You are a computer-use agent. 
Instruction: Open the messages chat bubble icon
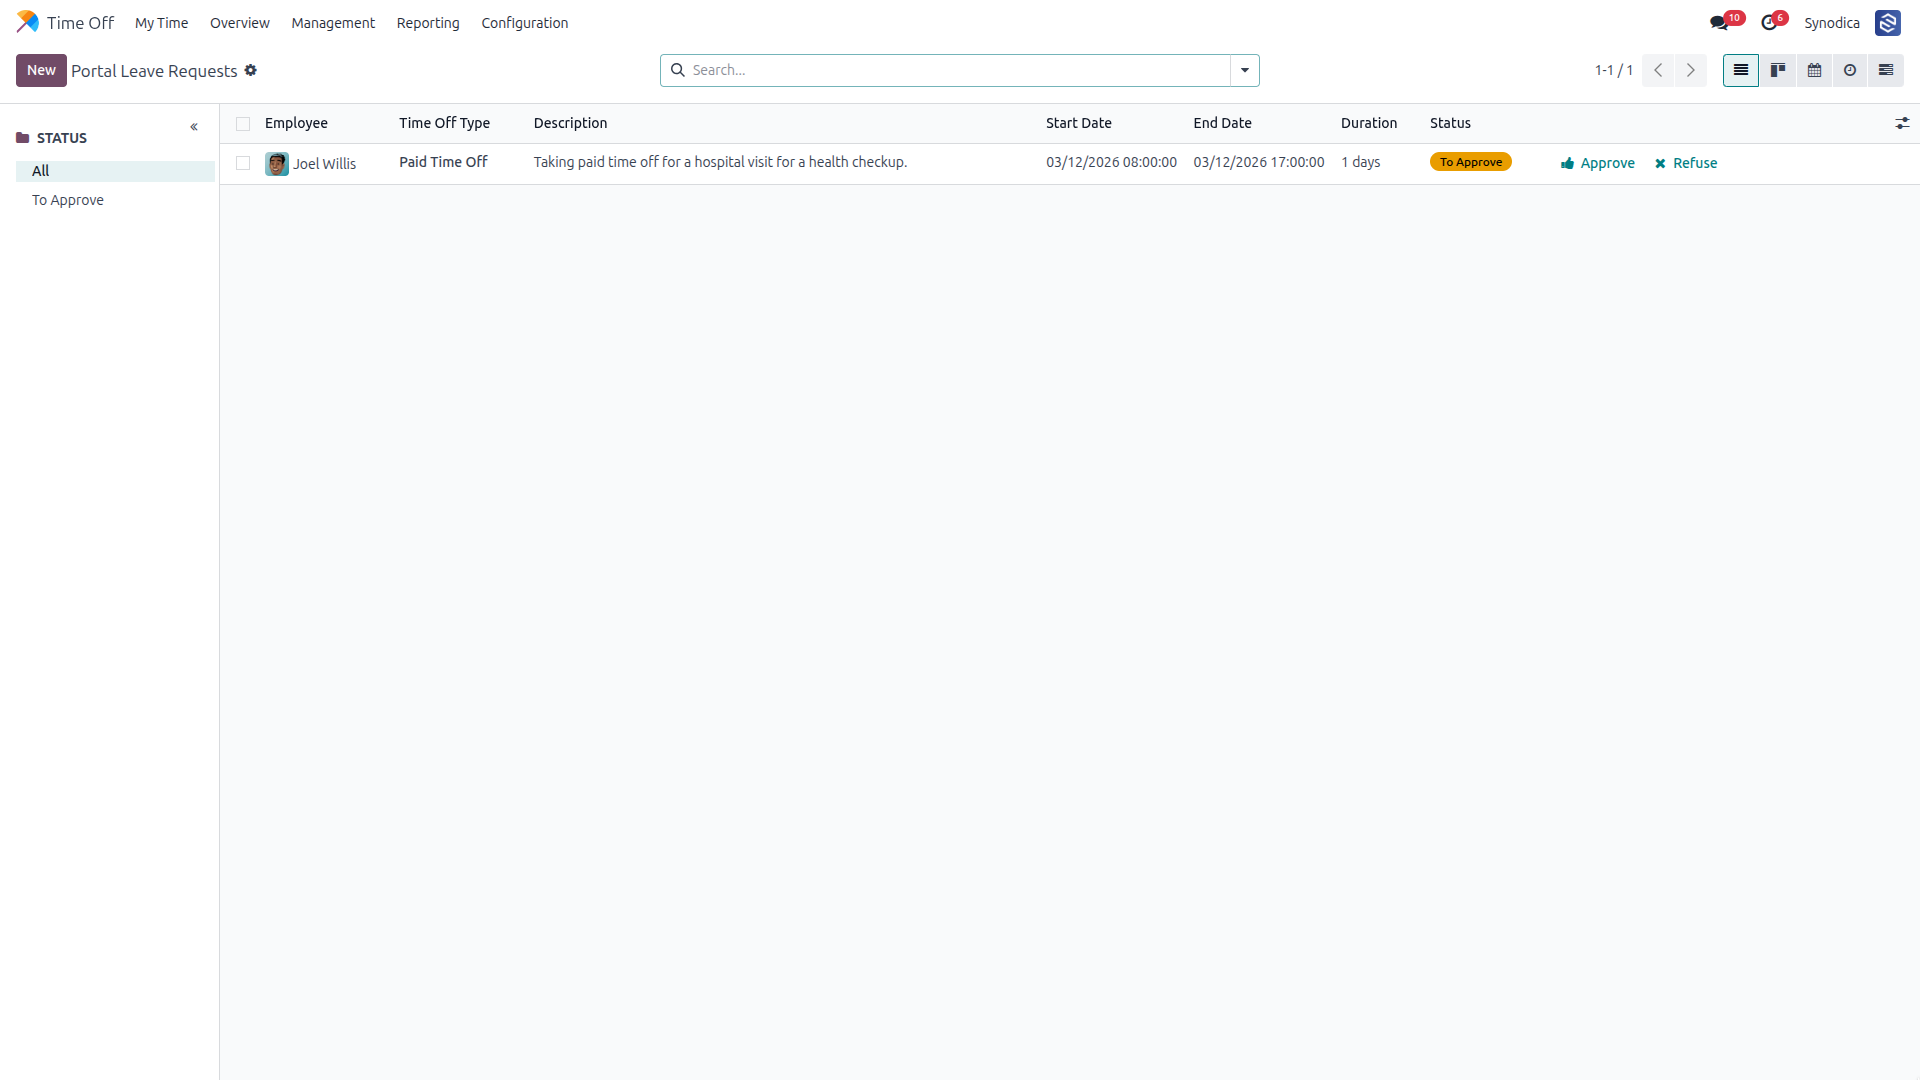pyautogui.click(x=1719, y=22)
